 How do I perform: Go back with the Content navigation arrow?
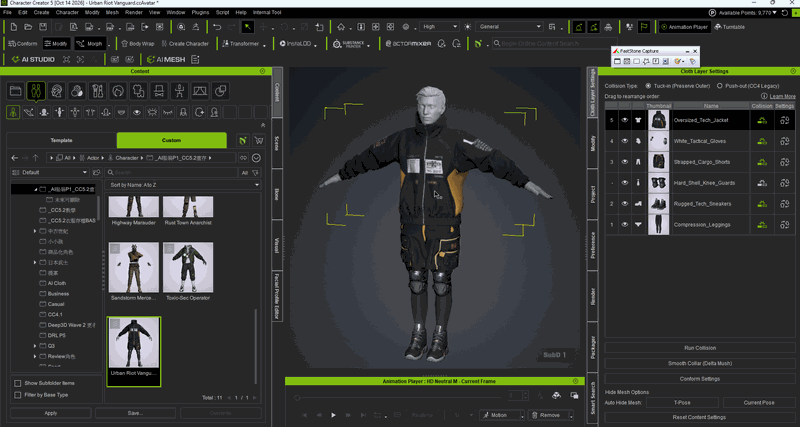pos(15,158)
